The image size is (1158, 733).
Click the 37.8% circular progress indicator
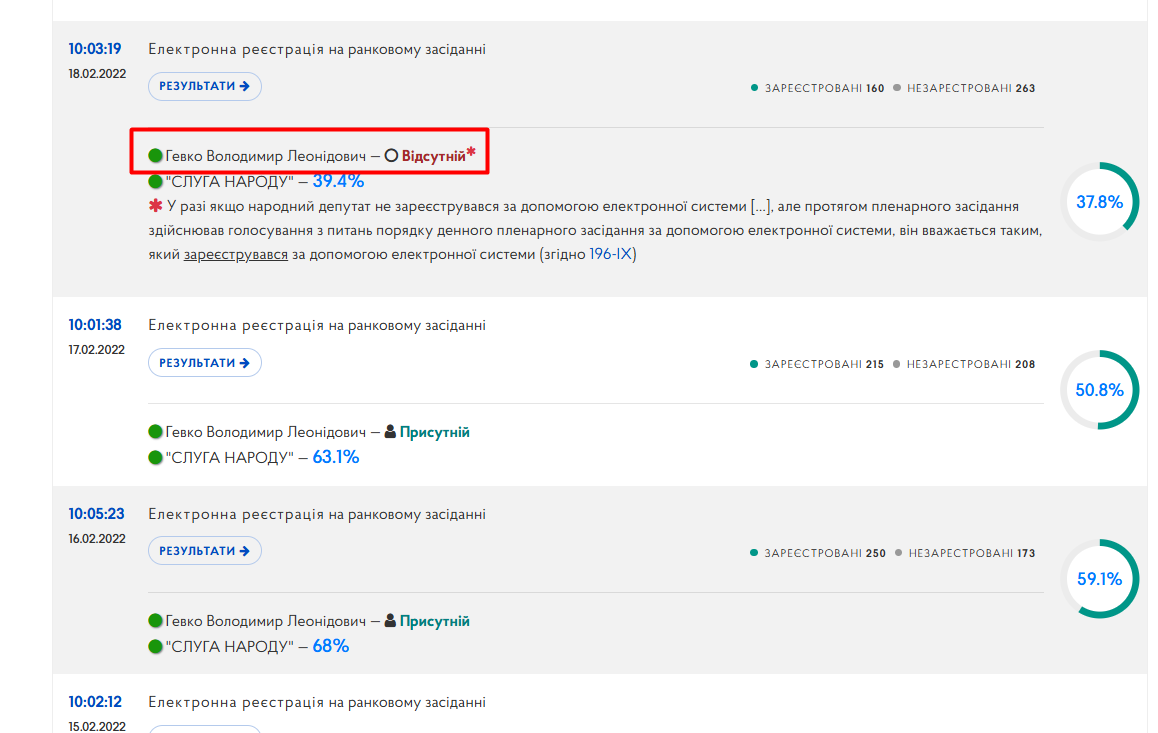[x=1100, y=202]
